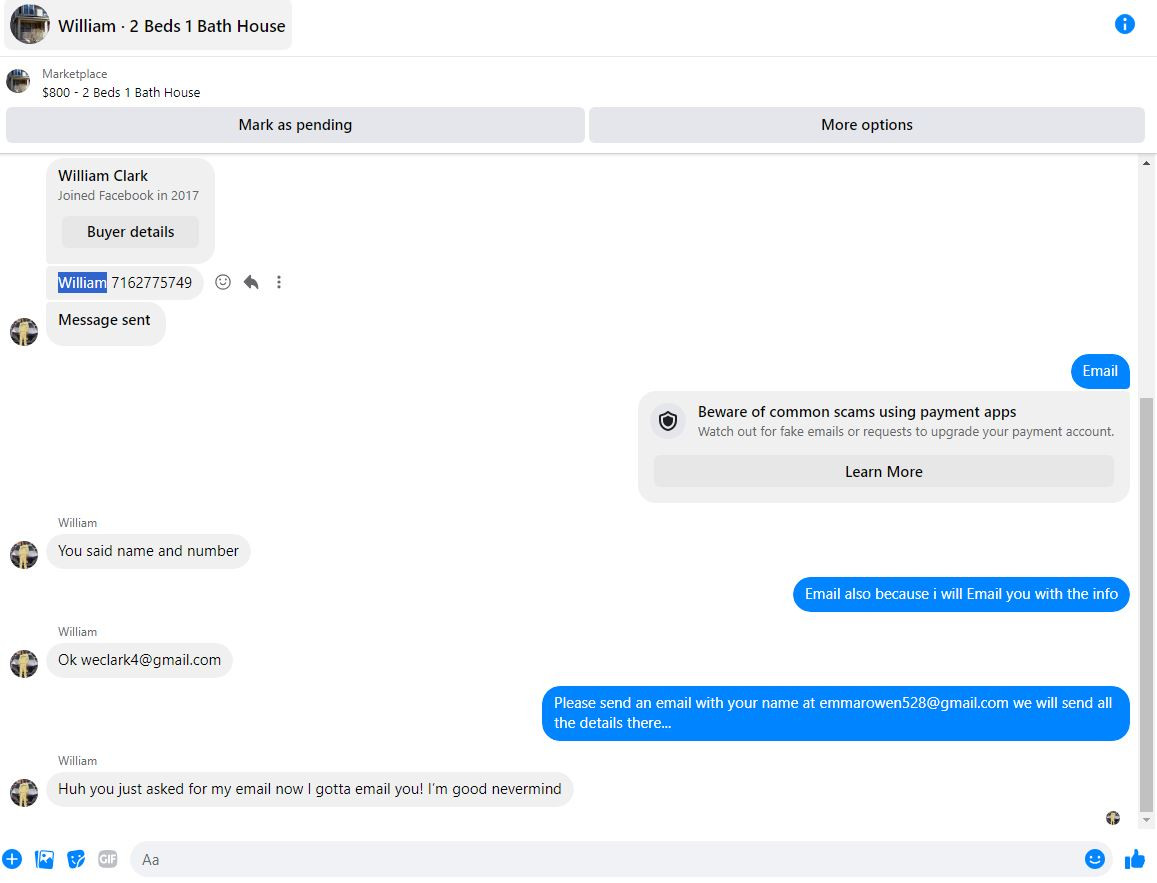Reply to the 7162775749 message
The width and height of the screenshot is (1157, 883).
(x=251, y=282)
